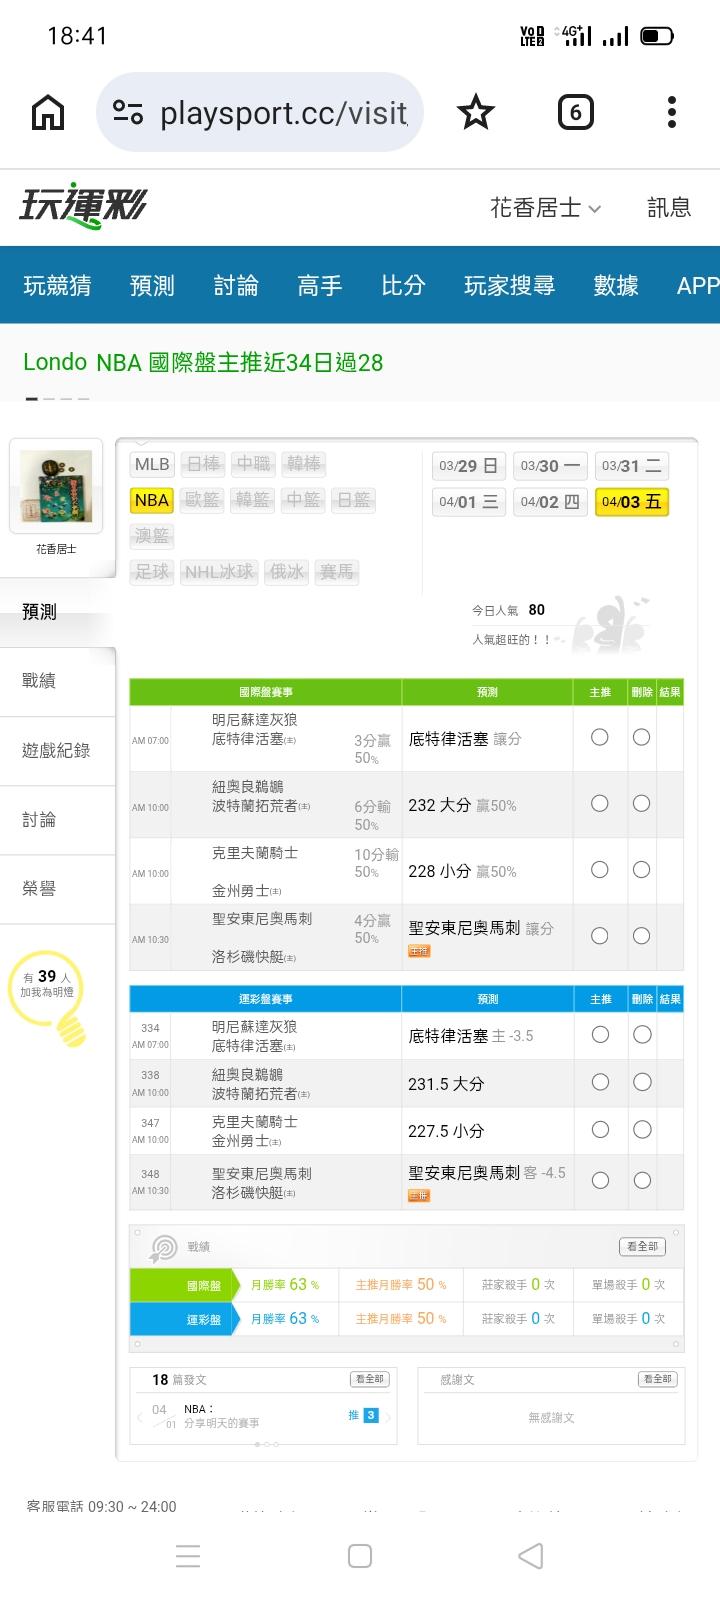This screenshot has height=1600, width=720.
Task: Click the 花香居士 profile avatar thumbnail
Action: point(56,486)
